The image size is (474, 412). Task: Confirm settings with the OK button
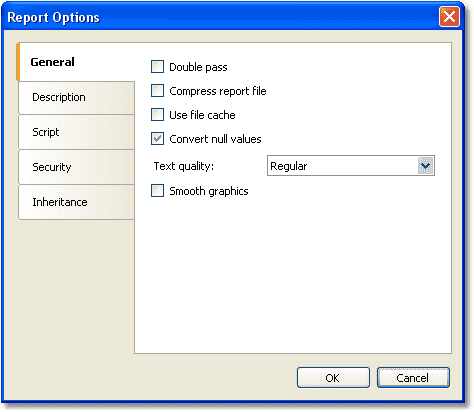pyautogui.click(x=333, y=378)
